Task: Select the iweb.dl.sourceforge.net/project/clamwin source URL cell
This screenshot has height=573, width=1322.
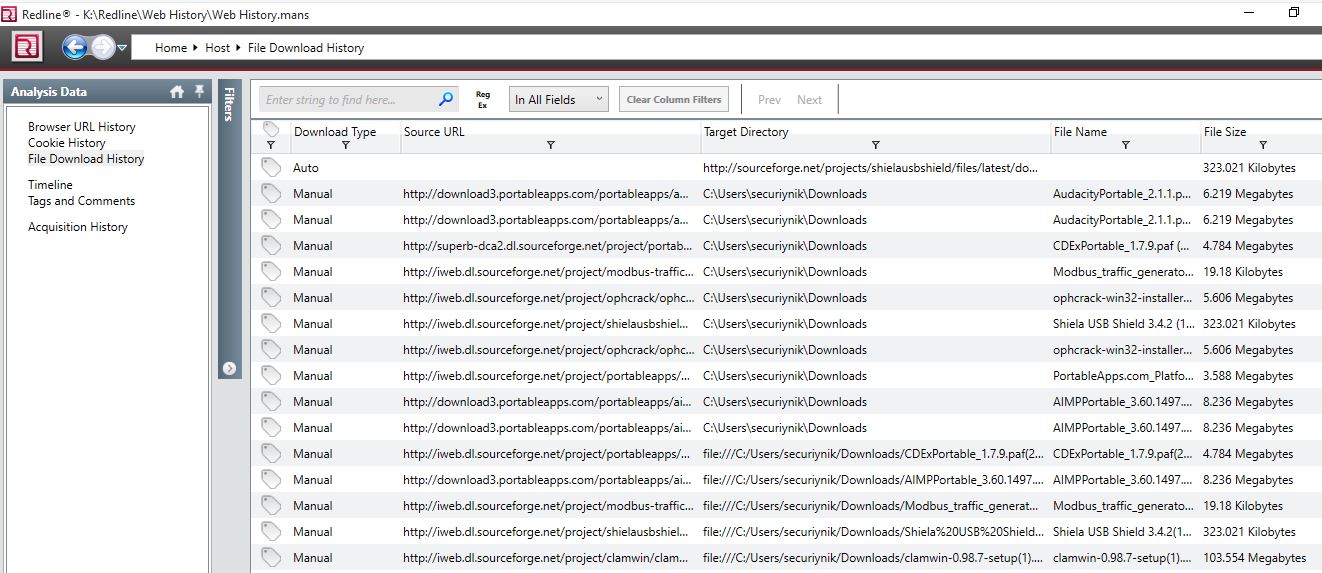Action: tap(546, 558)
